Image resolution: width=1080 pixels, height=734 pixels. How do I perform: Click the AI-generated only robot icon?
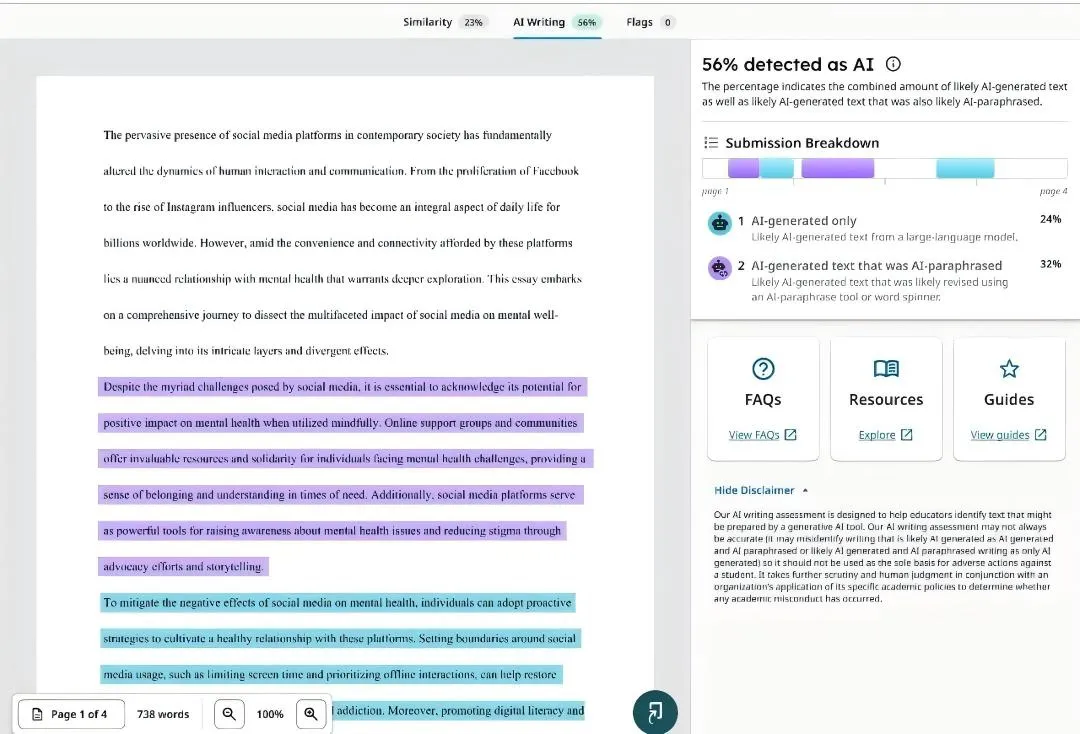pyautogui.click(x=720, y=223)
